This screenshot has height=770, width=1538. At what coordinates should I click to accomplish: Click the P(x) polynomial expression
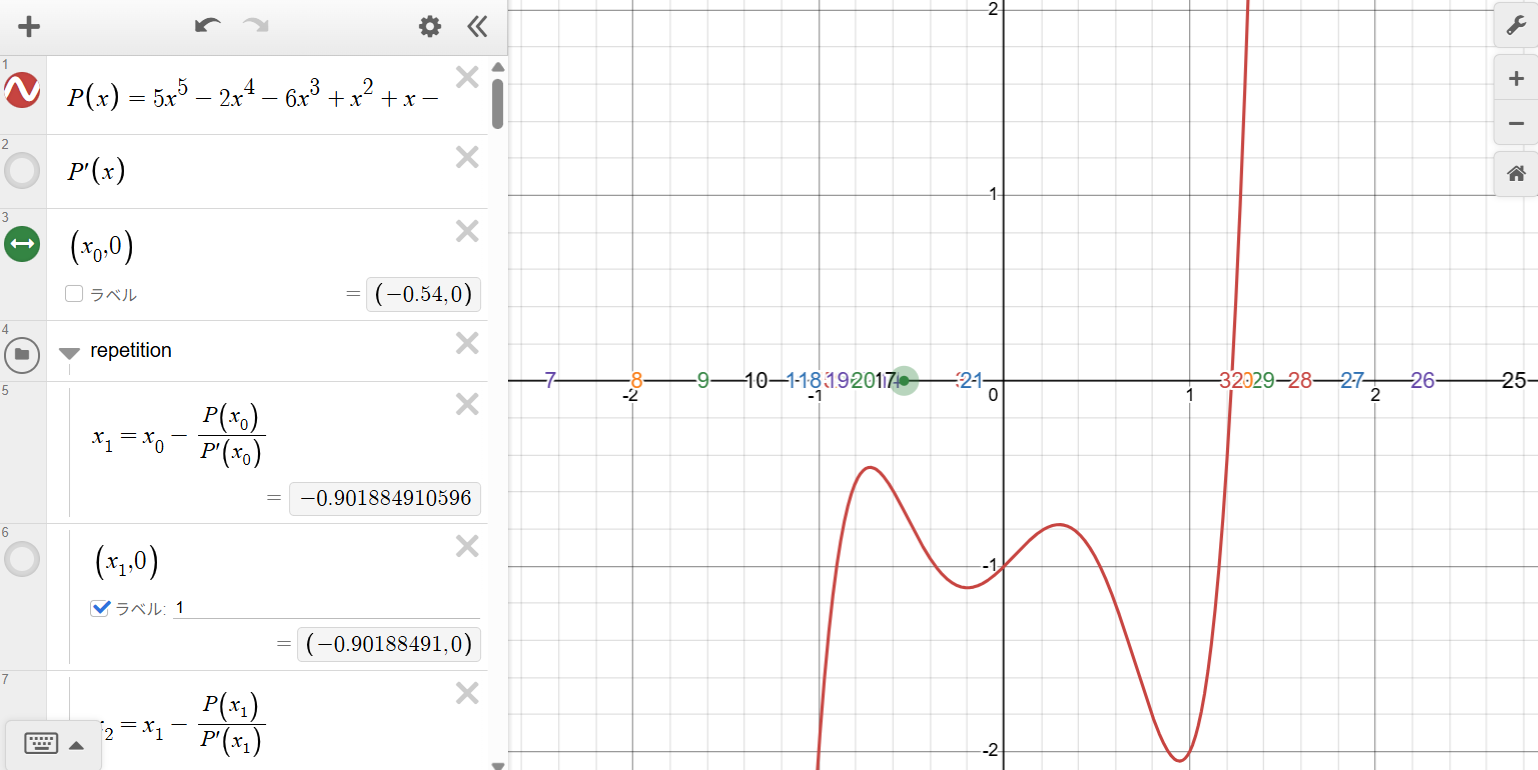click(254, 96)
